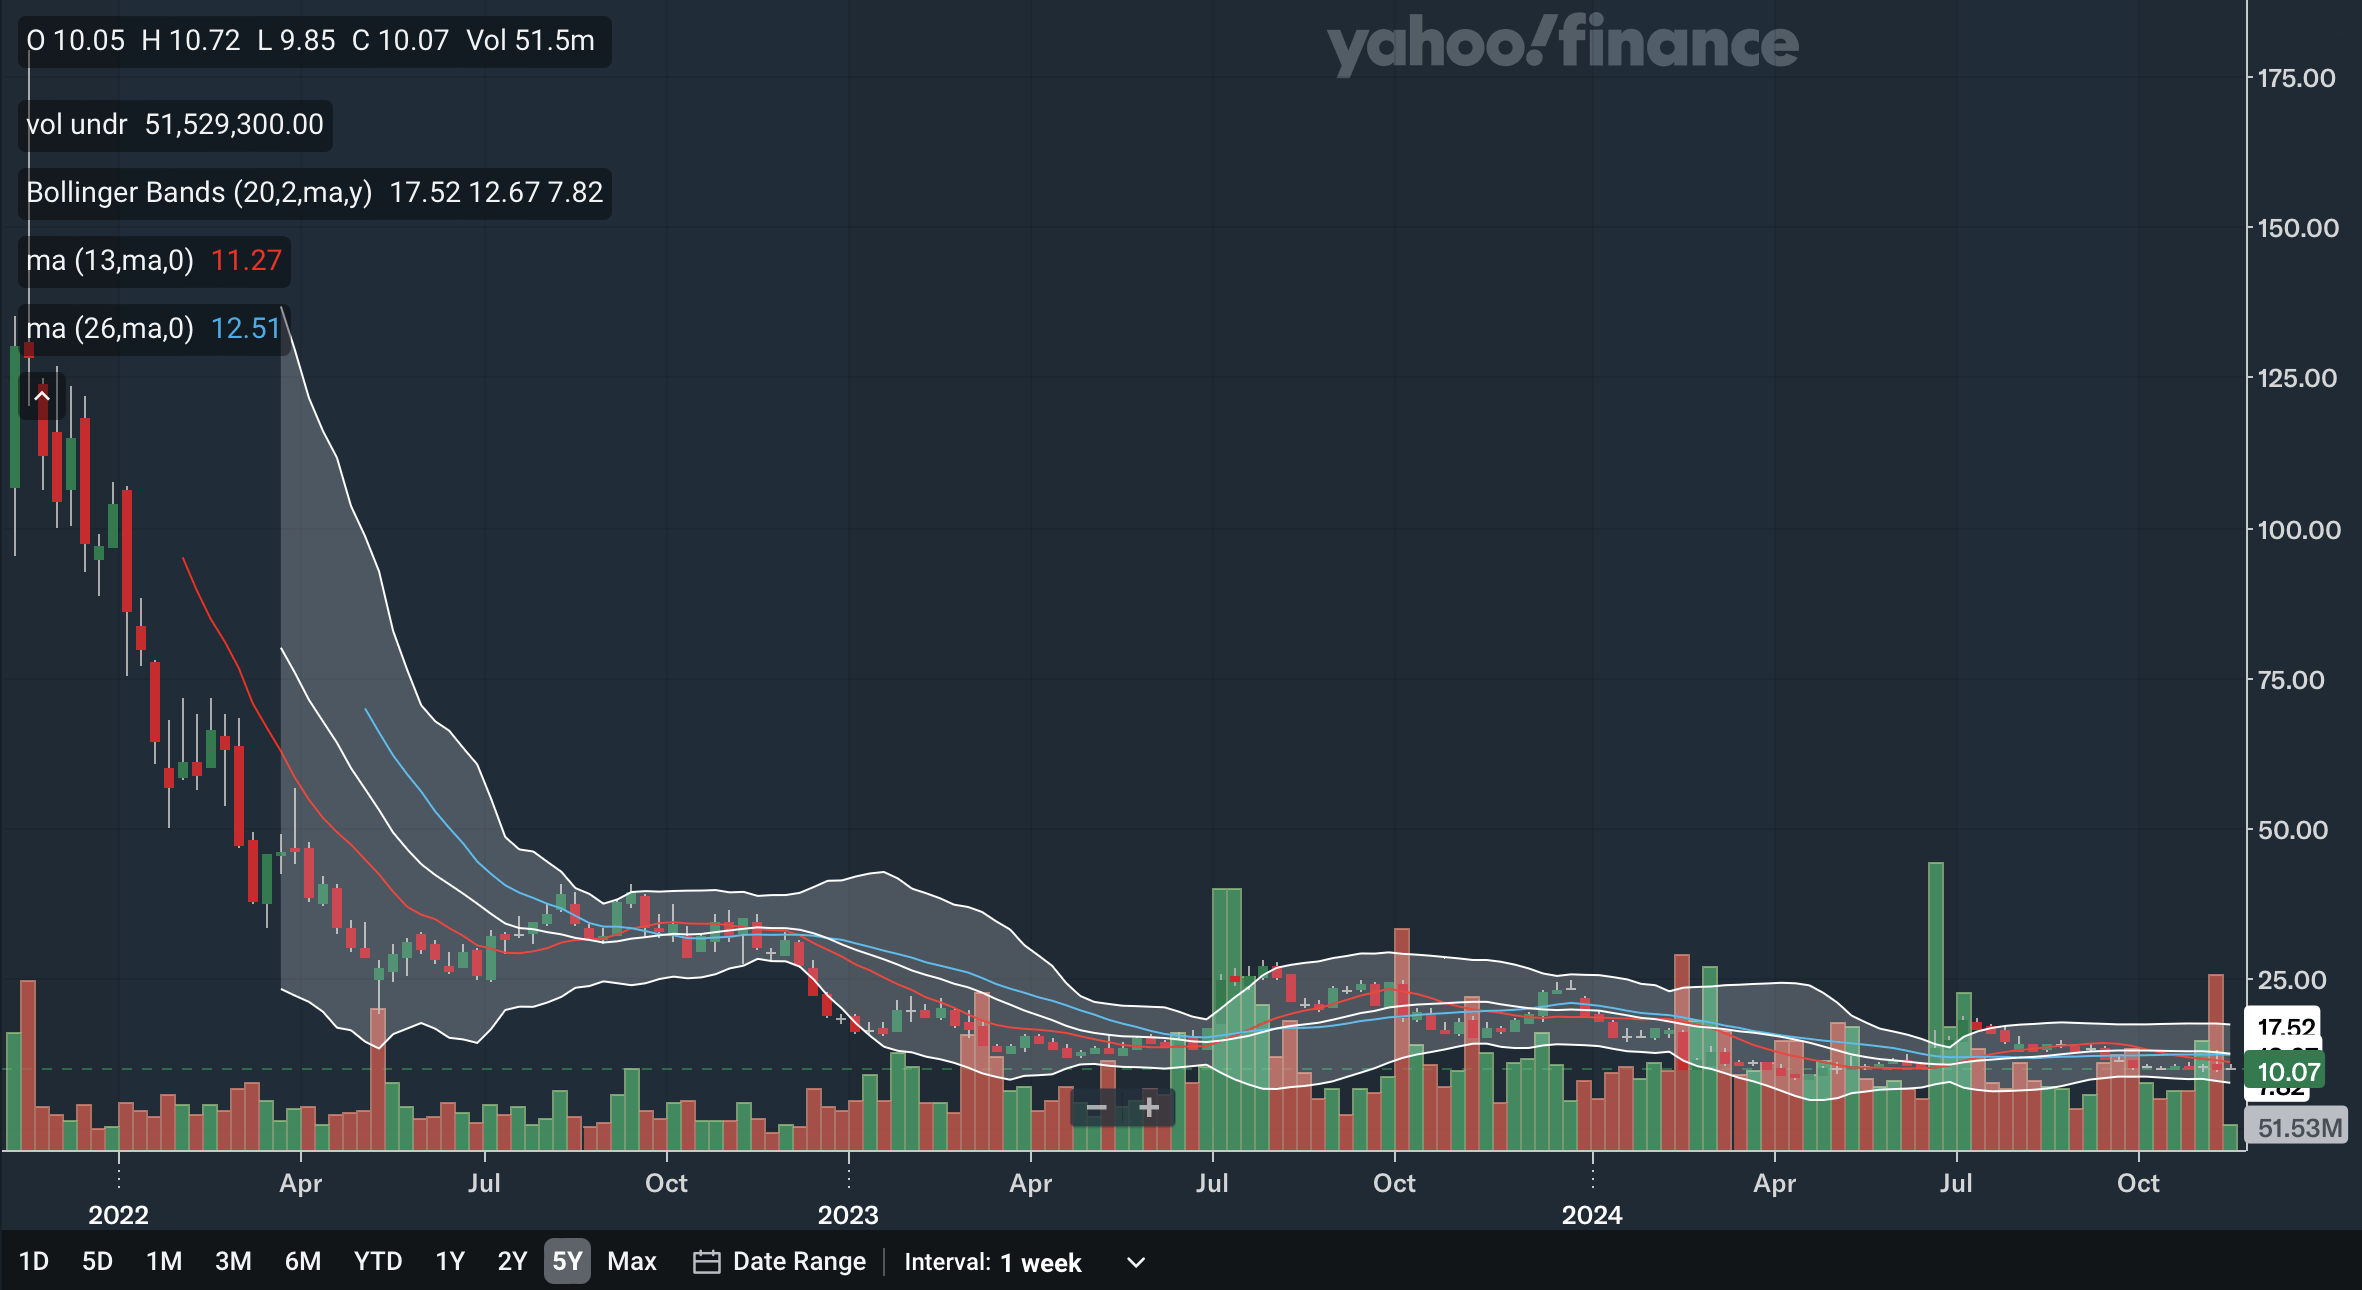Click the red ma 13 value swatch
The width and height of the screenshot is (2362, 1290).
[246, 260]
